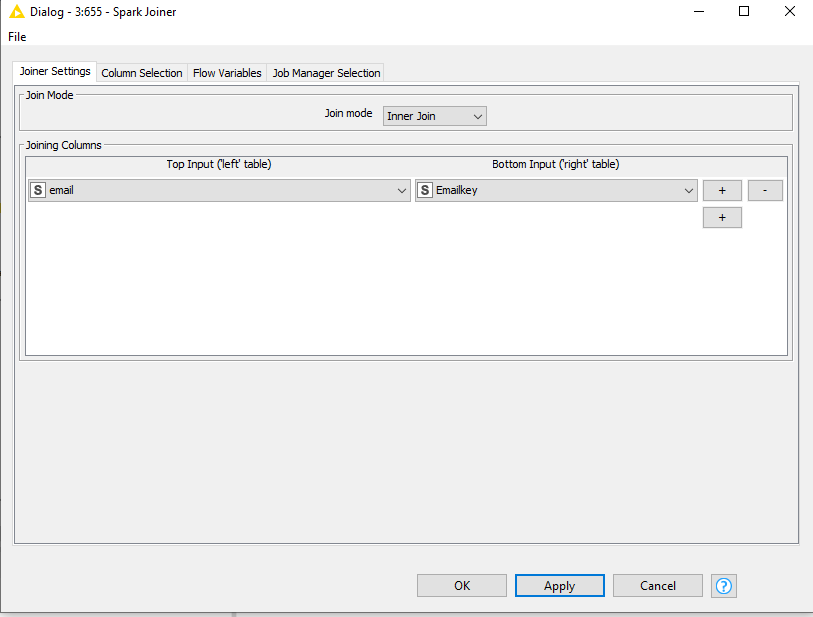This screenshot has width=813, height=617.
Task: Remove the email joining pair with minus button
Action: click(x=765, y=190)
